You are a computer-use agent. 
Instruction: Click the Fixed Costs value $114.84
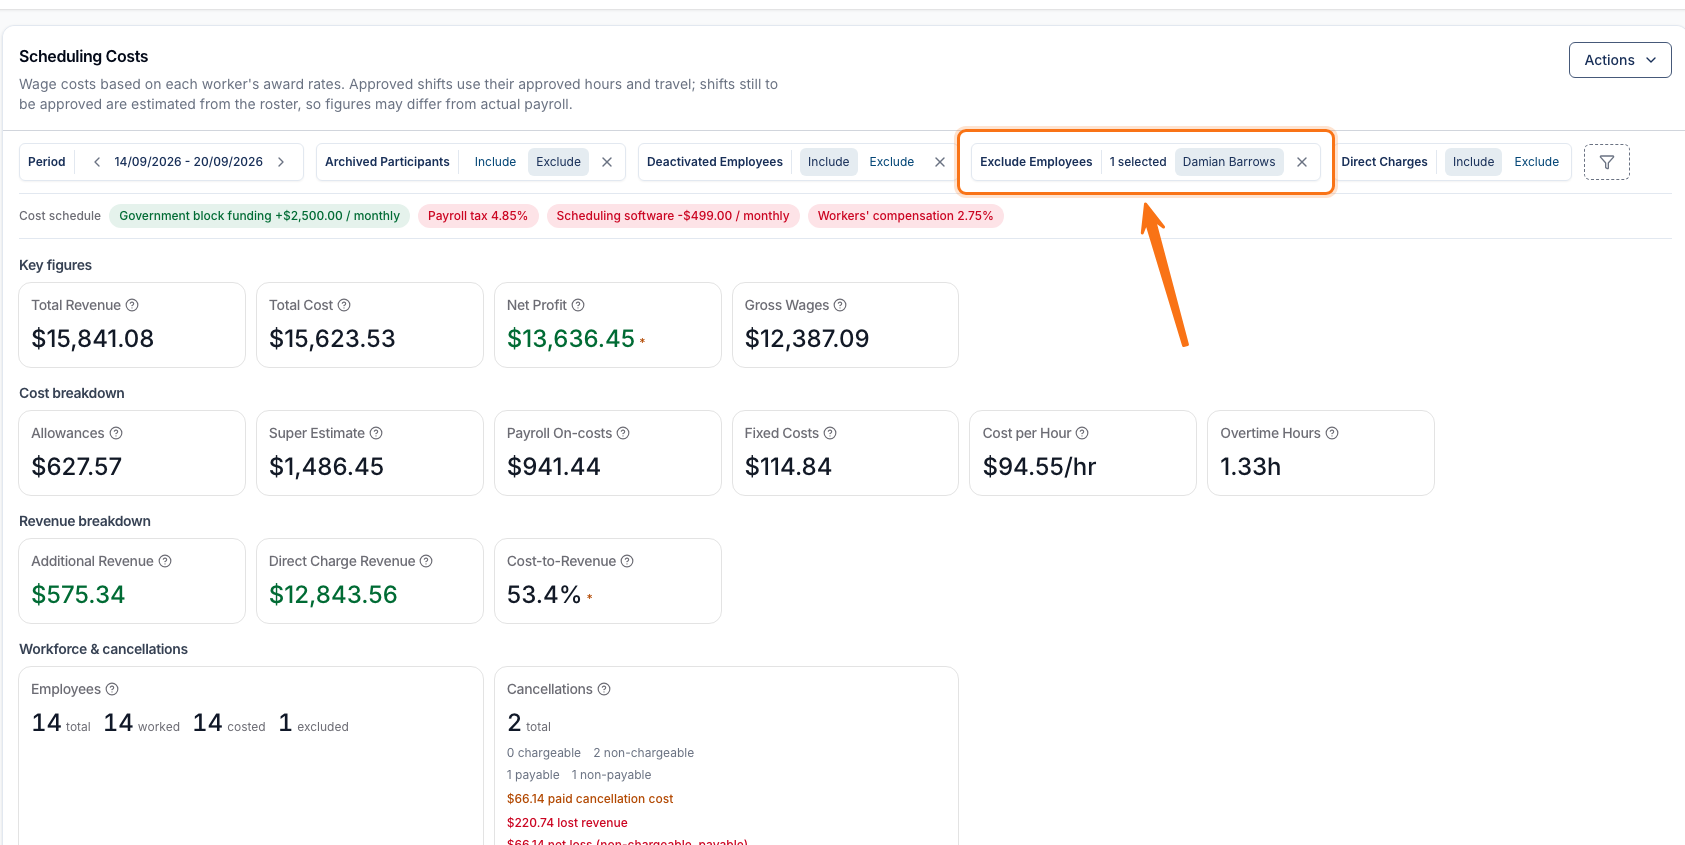pos(788,467)
